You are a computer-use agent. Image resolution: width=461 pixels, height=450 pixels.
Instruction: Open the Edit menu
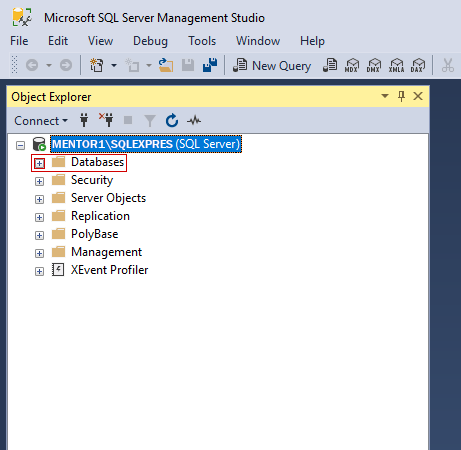pos(58,41)
